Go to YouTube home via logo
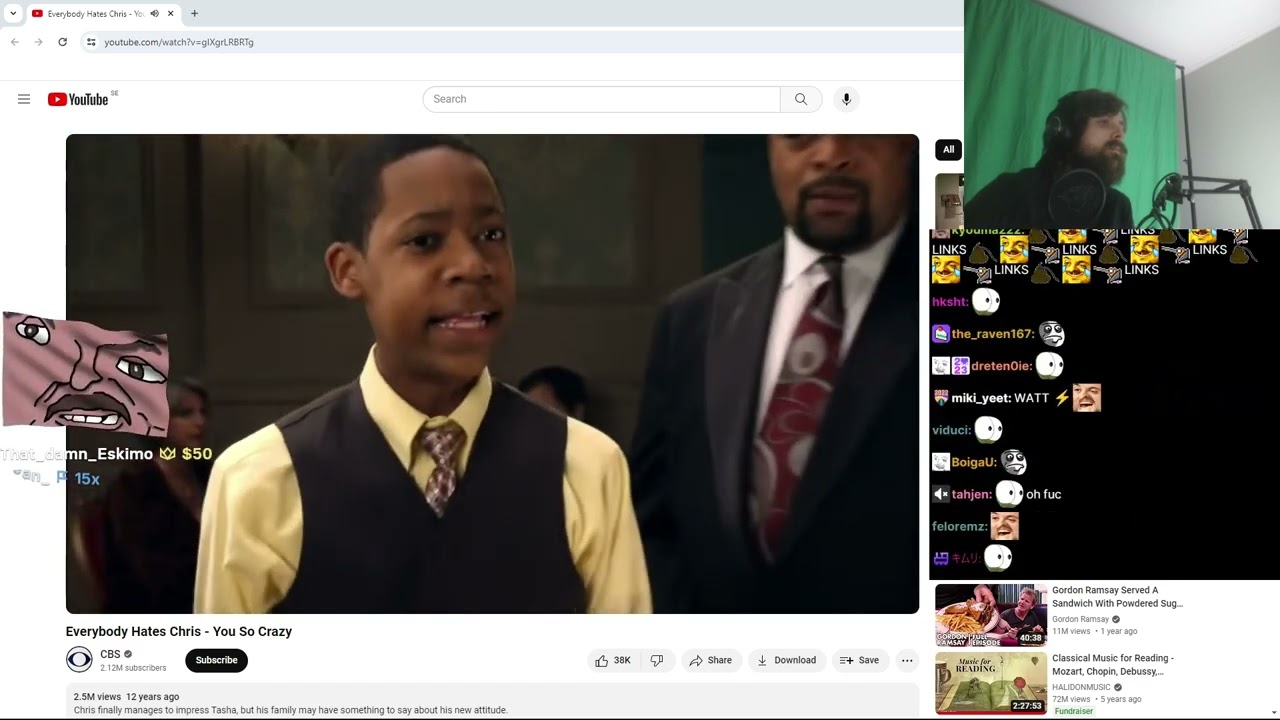Viewport: 1280px width, 720px height. click(x=78, y=99)
